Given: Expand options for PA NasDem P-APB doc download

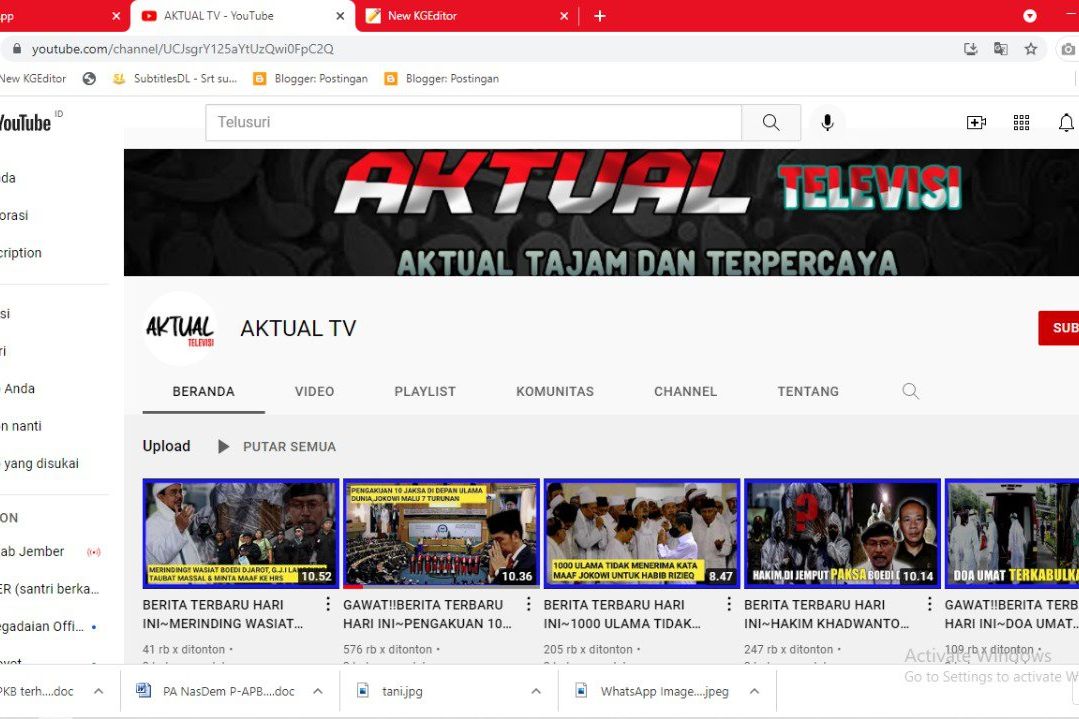Looking at the screenshot, I should 318,691.
